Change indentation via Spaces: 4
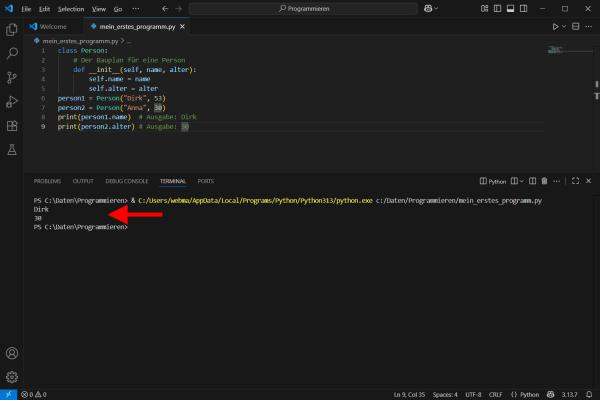Viewport: 600px width, 400px height. [445, 395]
